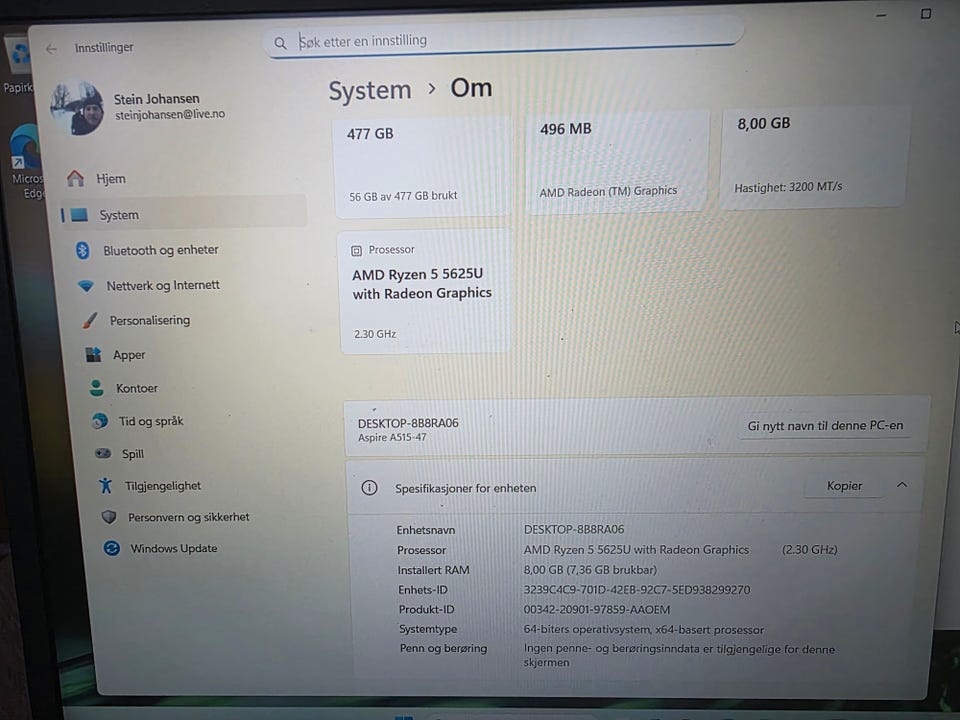Click System in the breadcrumb heading
This screenshot has width=960, height=720.
370,91
